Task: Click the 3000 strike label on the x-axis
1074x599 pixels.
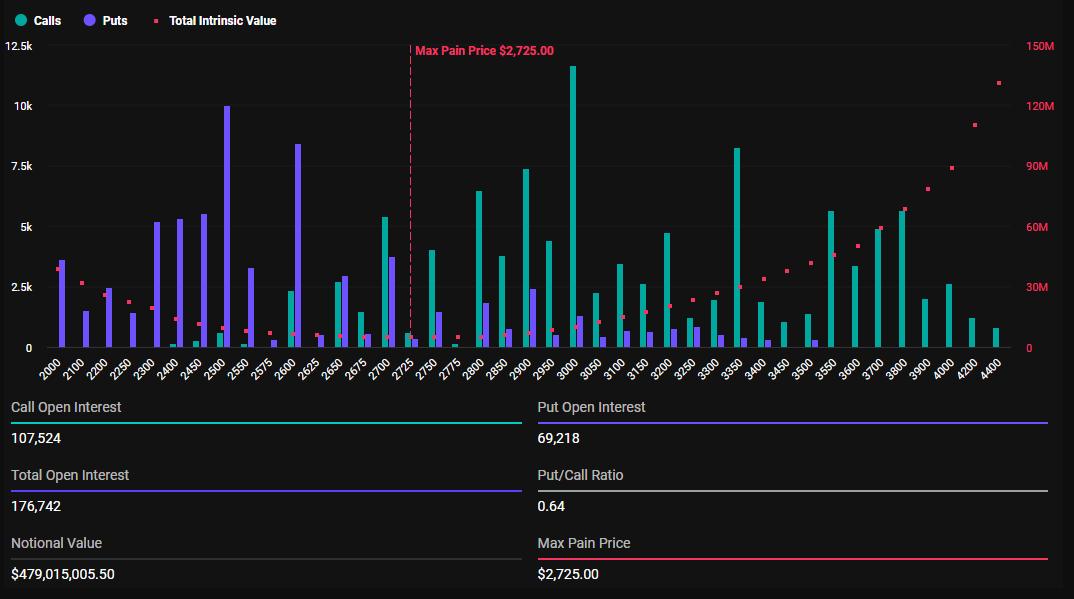Action: 568,368
